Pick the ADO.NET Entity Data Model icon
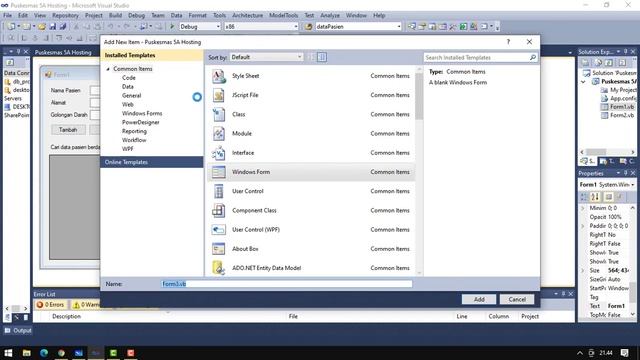Screen dimensions: 640x360 (218, 268)
